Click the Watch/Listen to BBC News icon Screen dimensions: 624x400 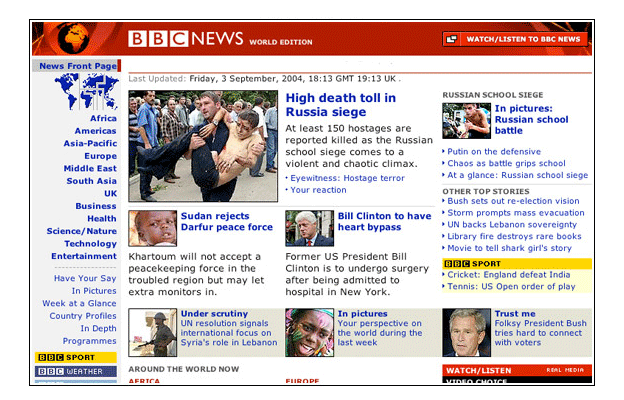(x=452, y=39)
